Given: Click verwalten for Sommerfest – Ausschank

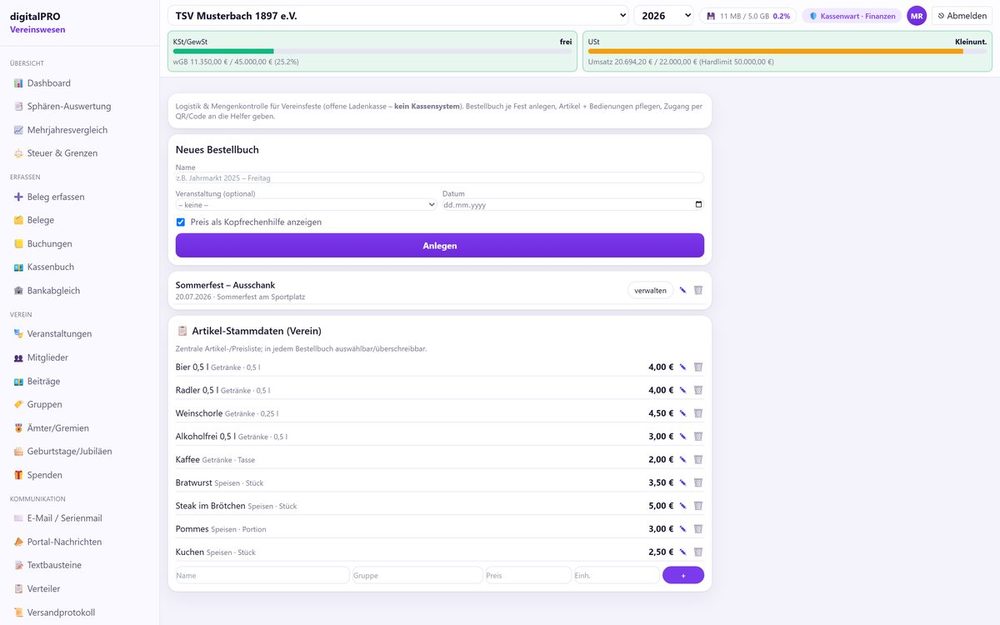Looking at the screenshot, I should point(651,291).
